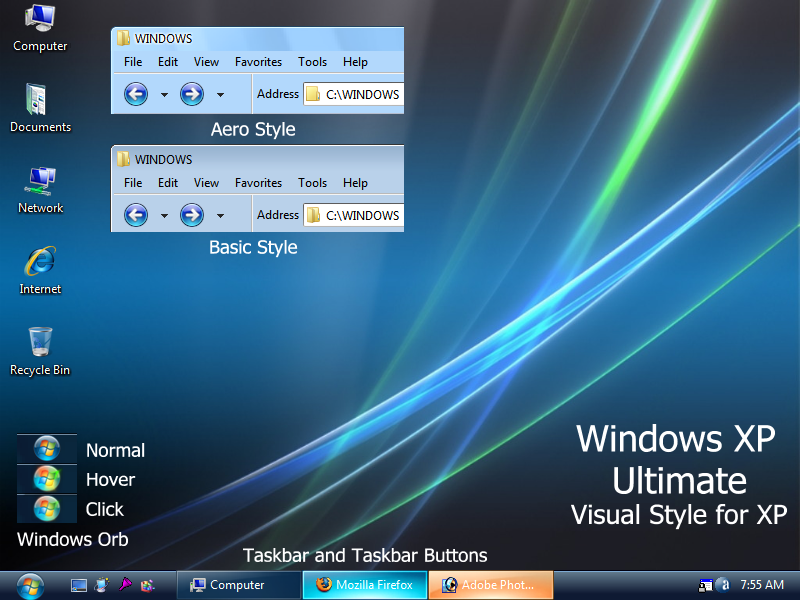Click the Windows Orb in Normal state
Image resolution: width=800 pixels, height=600 pixels.
[x=46, y=448]
